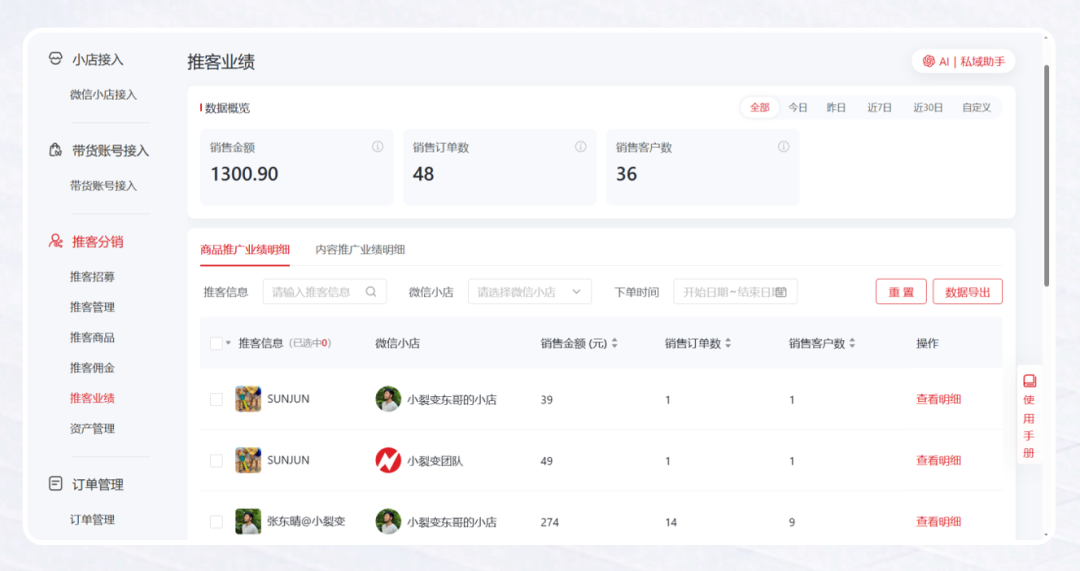1080x571 pixels.
Task: Select the 自定义 time filter
Action: click(976, 107)
